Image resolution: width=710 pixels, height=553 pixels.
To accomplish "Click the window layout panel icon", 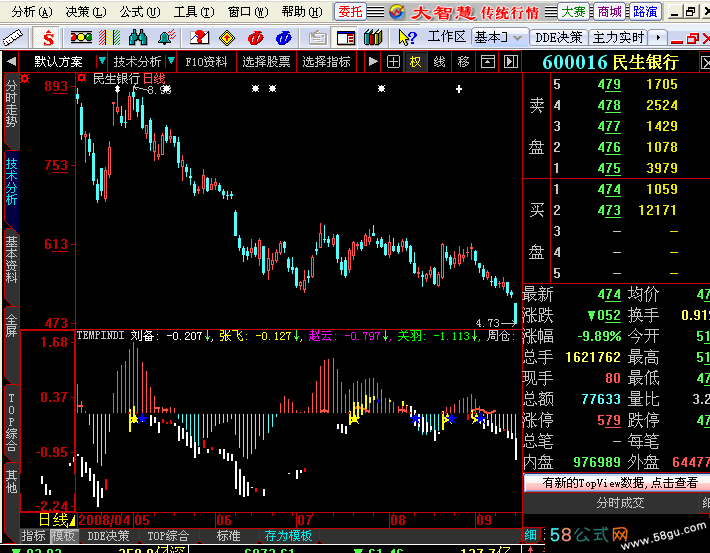I will (346, 38).
